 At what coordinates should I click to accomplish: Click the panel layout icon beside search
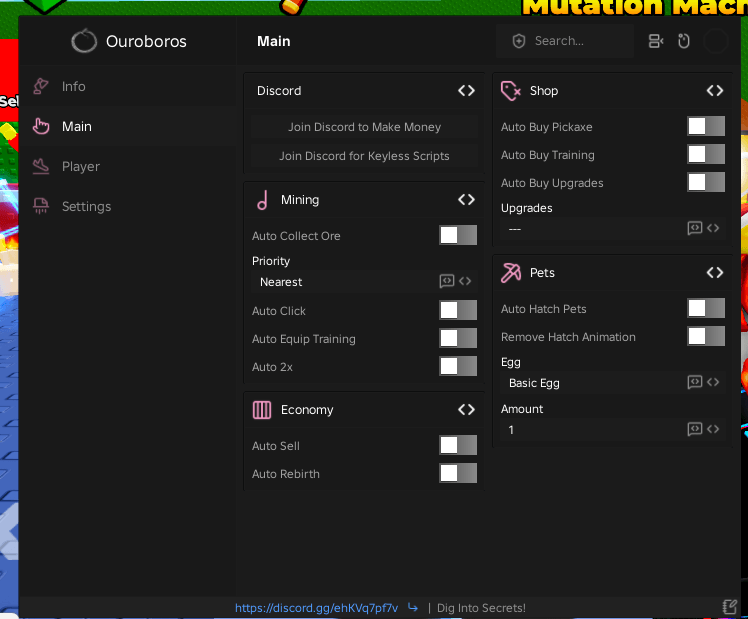click(x=656, y=41)
